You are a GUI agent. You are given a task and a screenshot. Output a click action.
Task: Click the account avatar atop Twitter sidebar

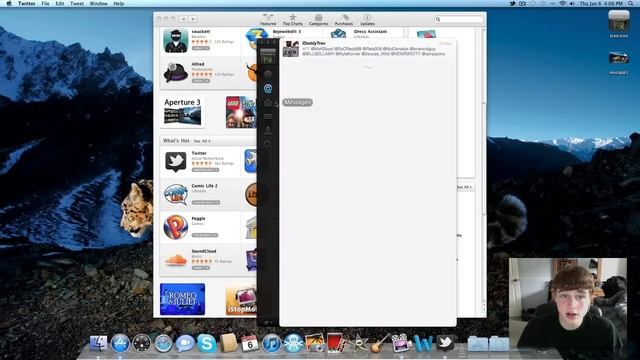[x=268, y=56]
